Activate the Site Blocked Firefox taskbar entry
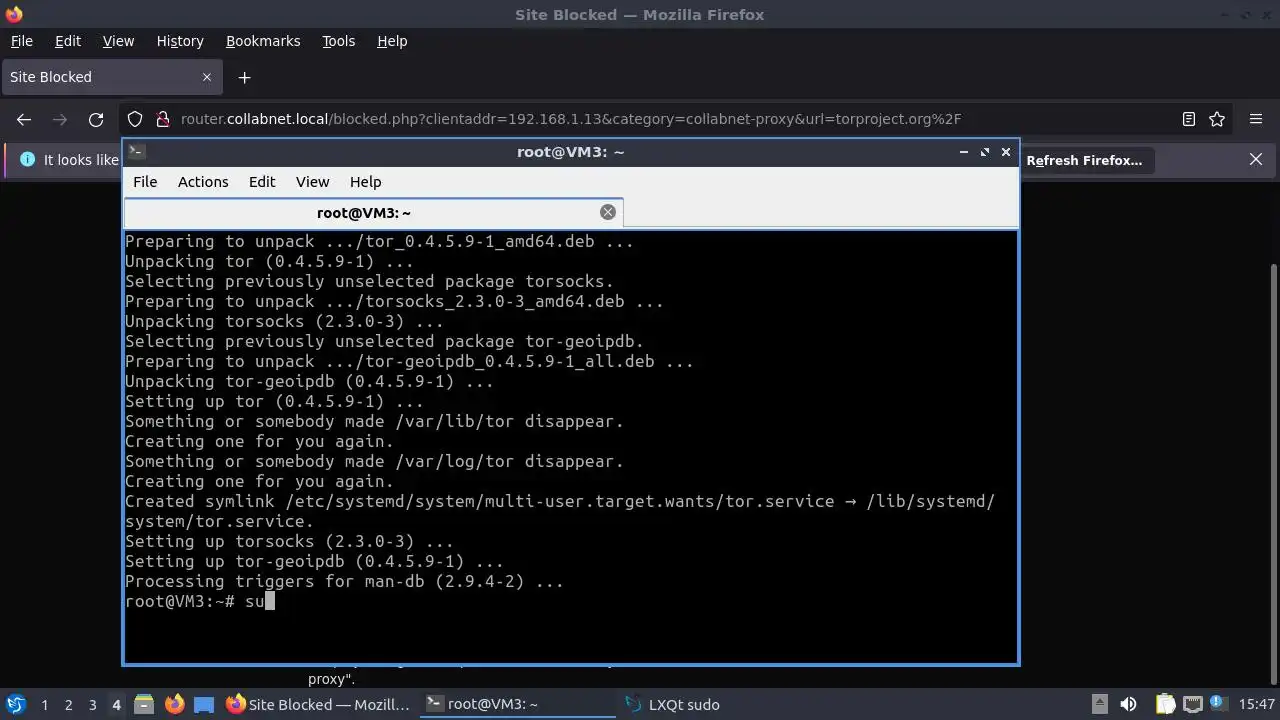This screenshot has width=1280, height=720. 319,704
